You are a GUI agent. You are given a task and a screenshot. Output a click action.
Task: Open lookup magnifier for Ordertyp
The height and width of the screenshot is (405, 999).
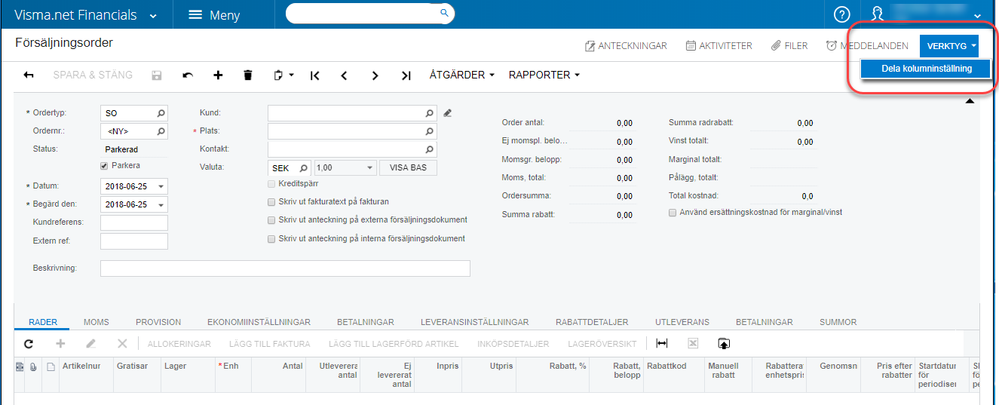(161, 113)
